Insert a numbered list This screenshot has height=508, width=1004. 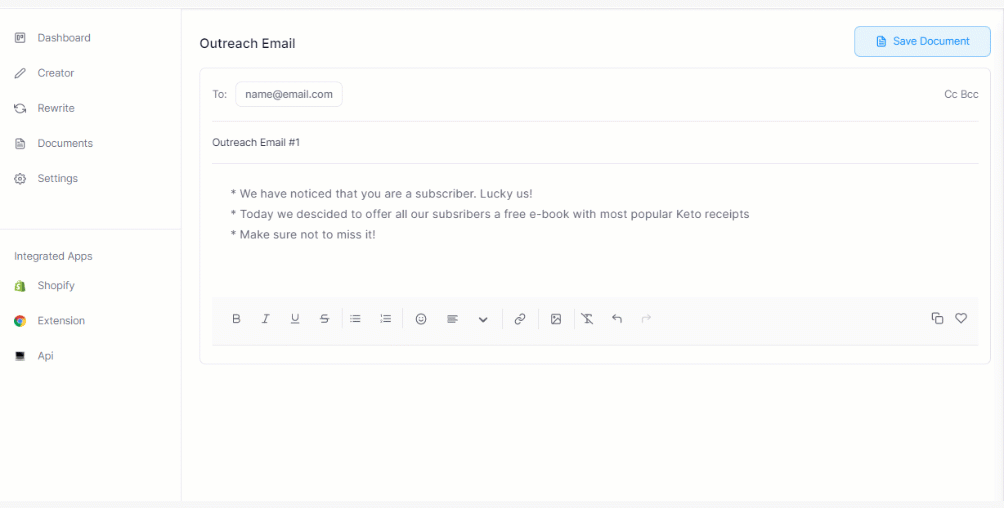click(386, 319)
